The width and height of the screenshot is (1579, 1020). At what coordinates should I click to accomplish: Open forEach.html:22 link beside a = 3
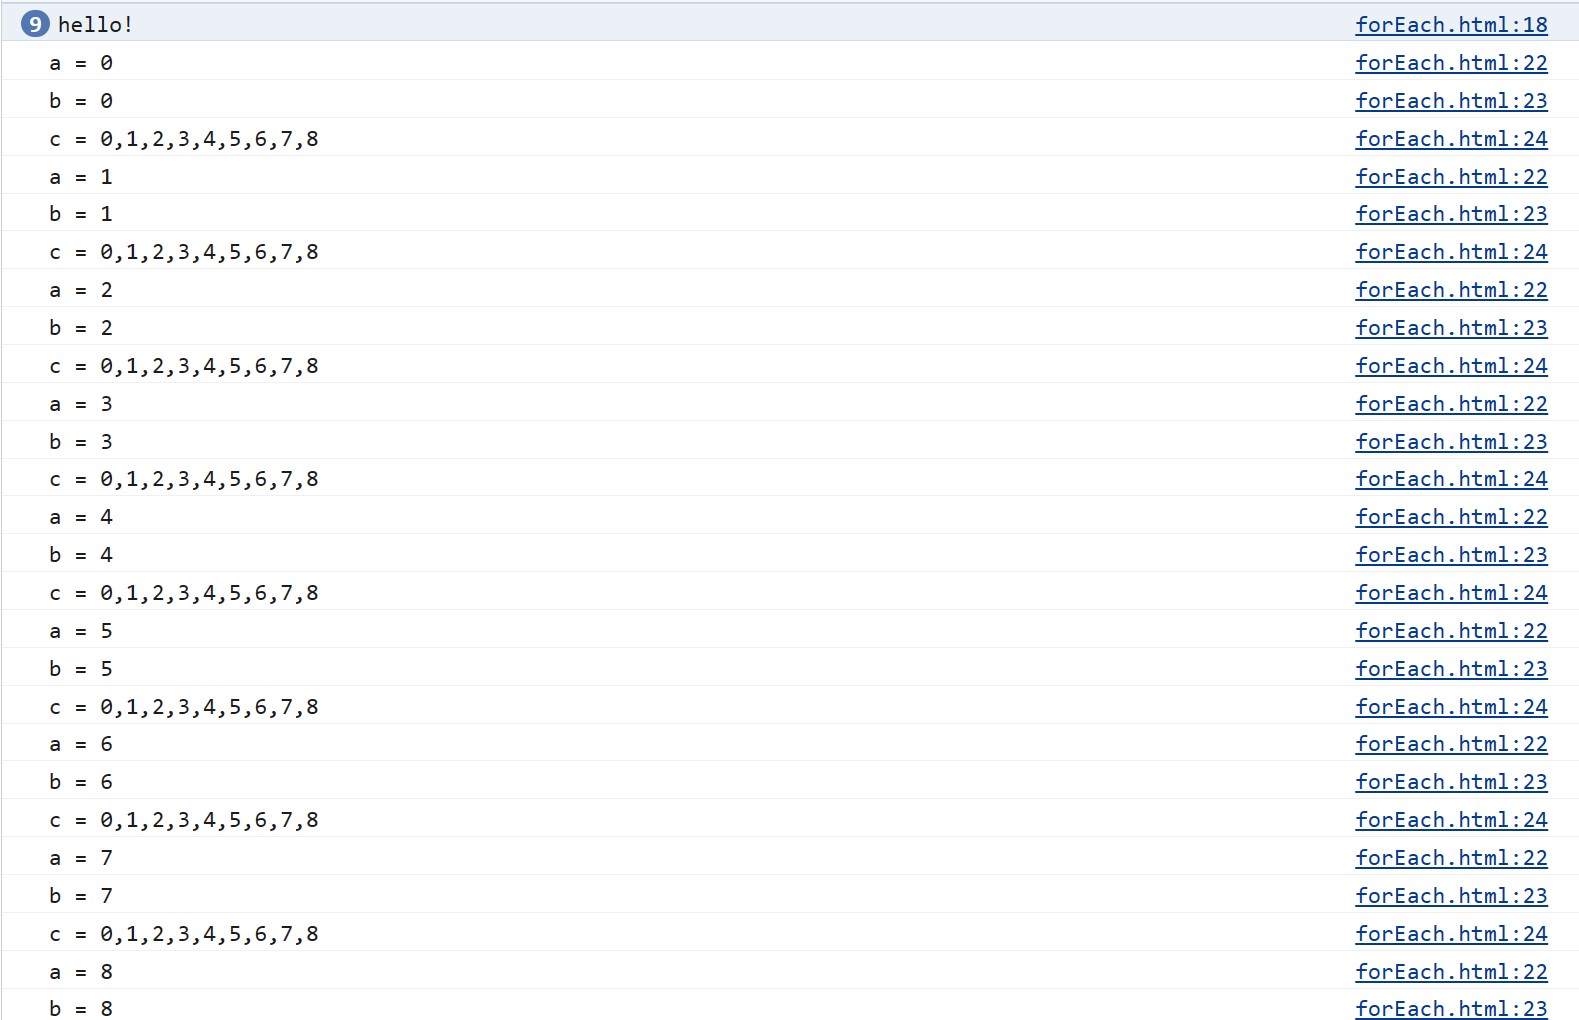(1451, 403)
